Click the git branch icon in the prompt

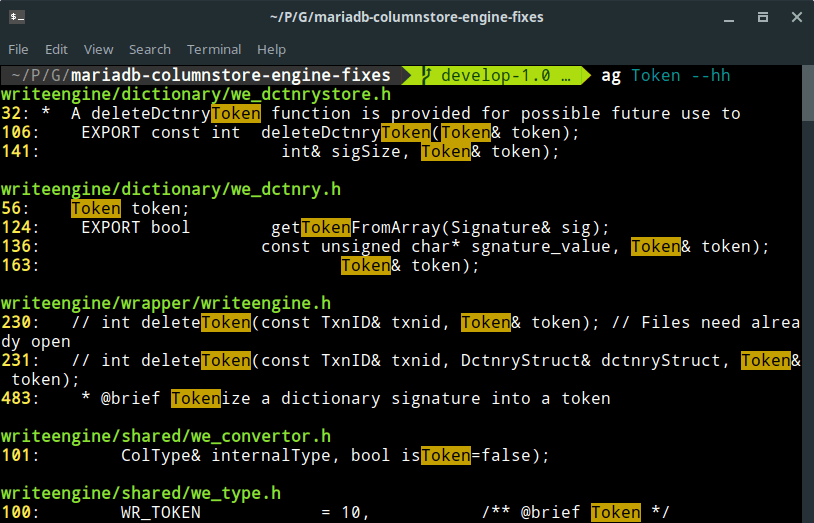[426, 76]
